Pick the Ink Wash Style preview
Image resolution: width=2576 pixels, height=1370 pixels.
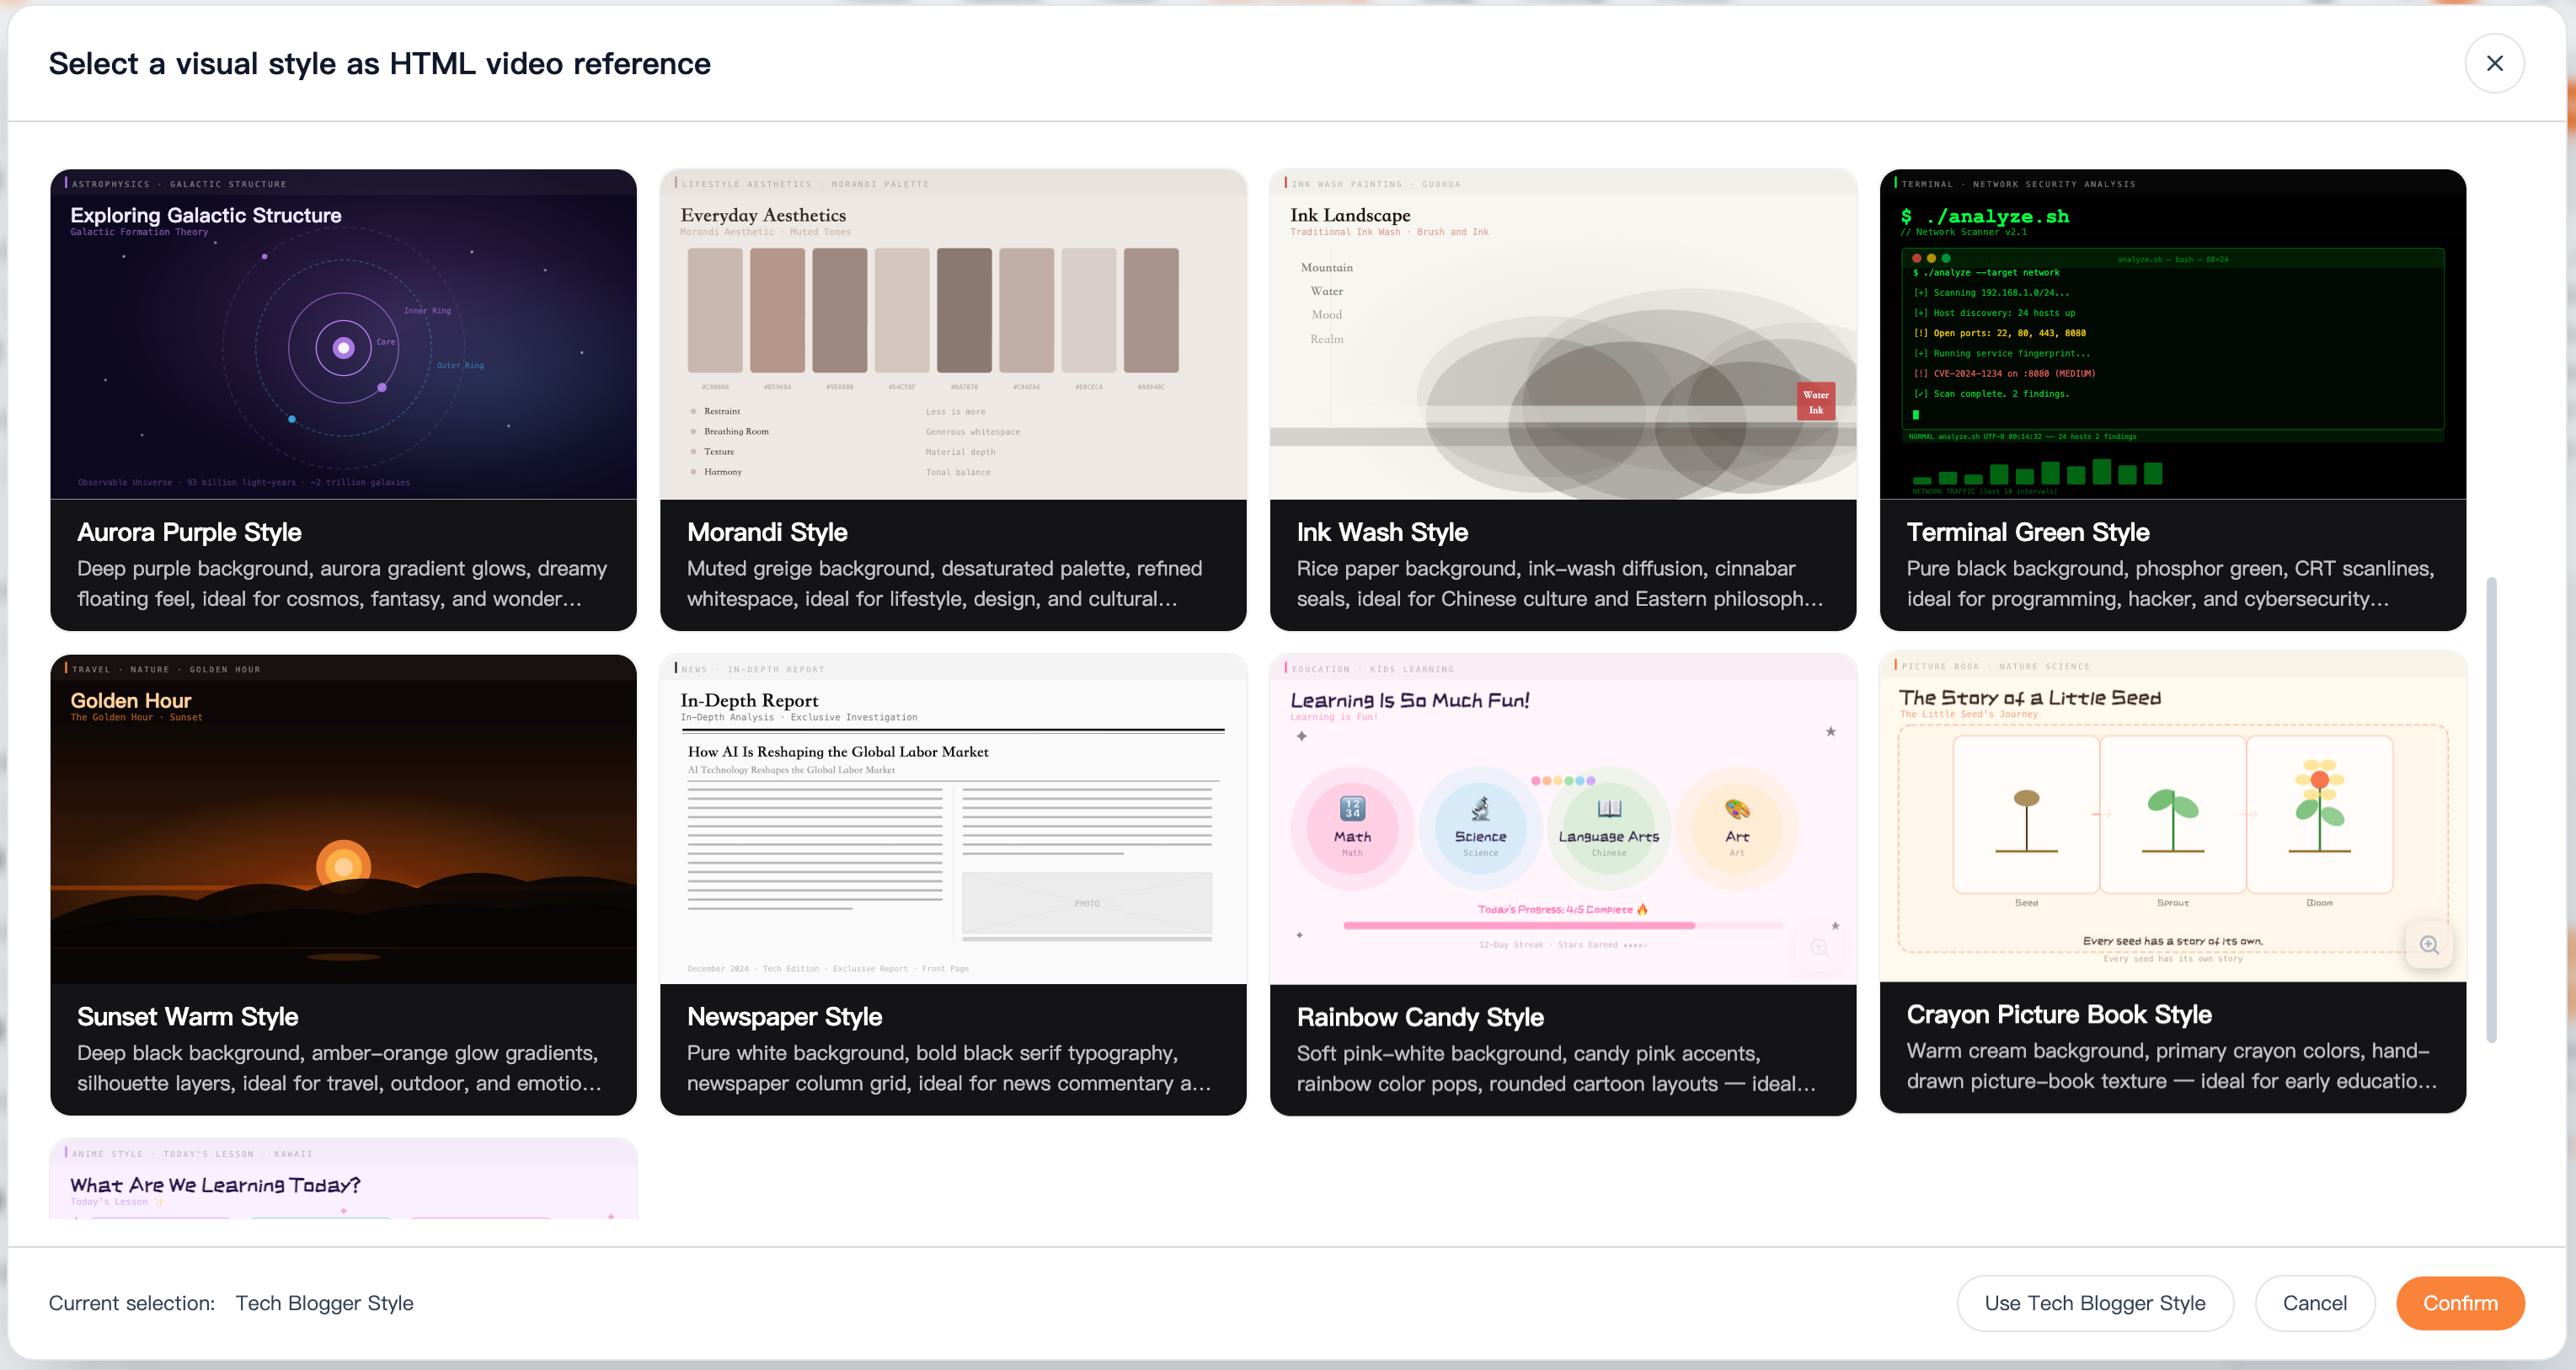(1563, 334)
